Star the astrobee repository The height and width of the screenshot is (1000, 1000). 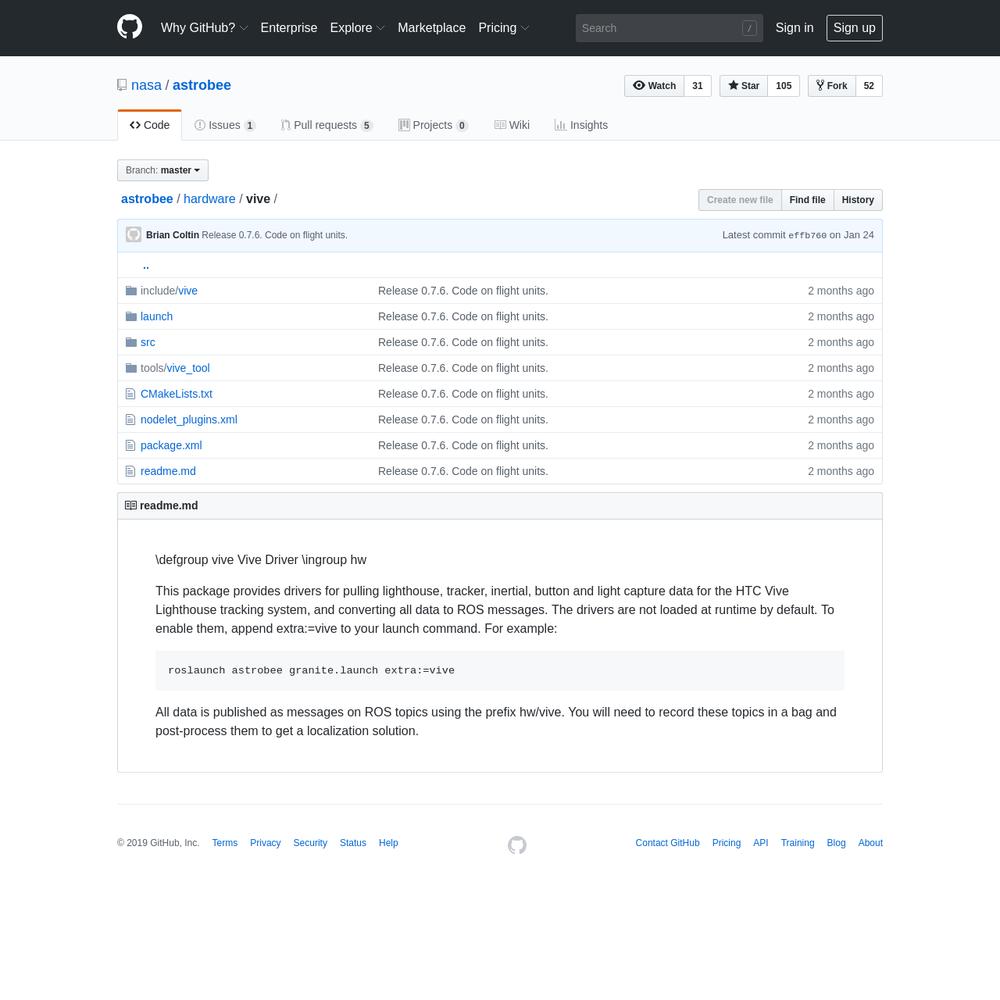(x=744, y=85)
